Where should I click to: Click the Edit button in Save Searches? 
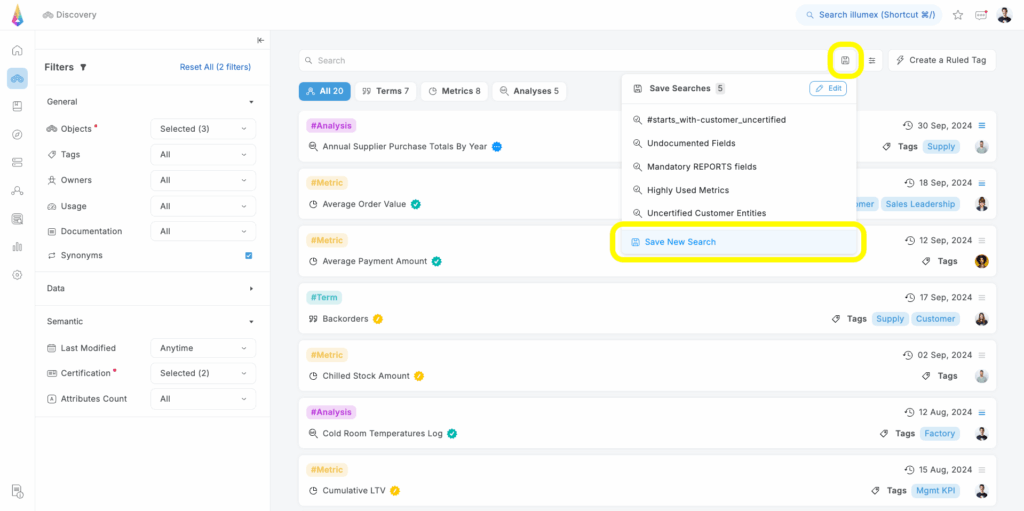pos(827,89)
